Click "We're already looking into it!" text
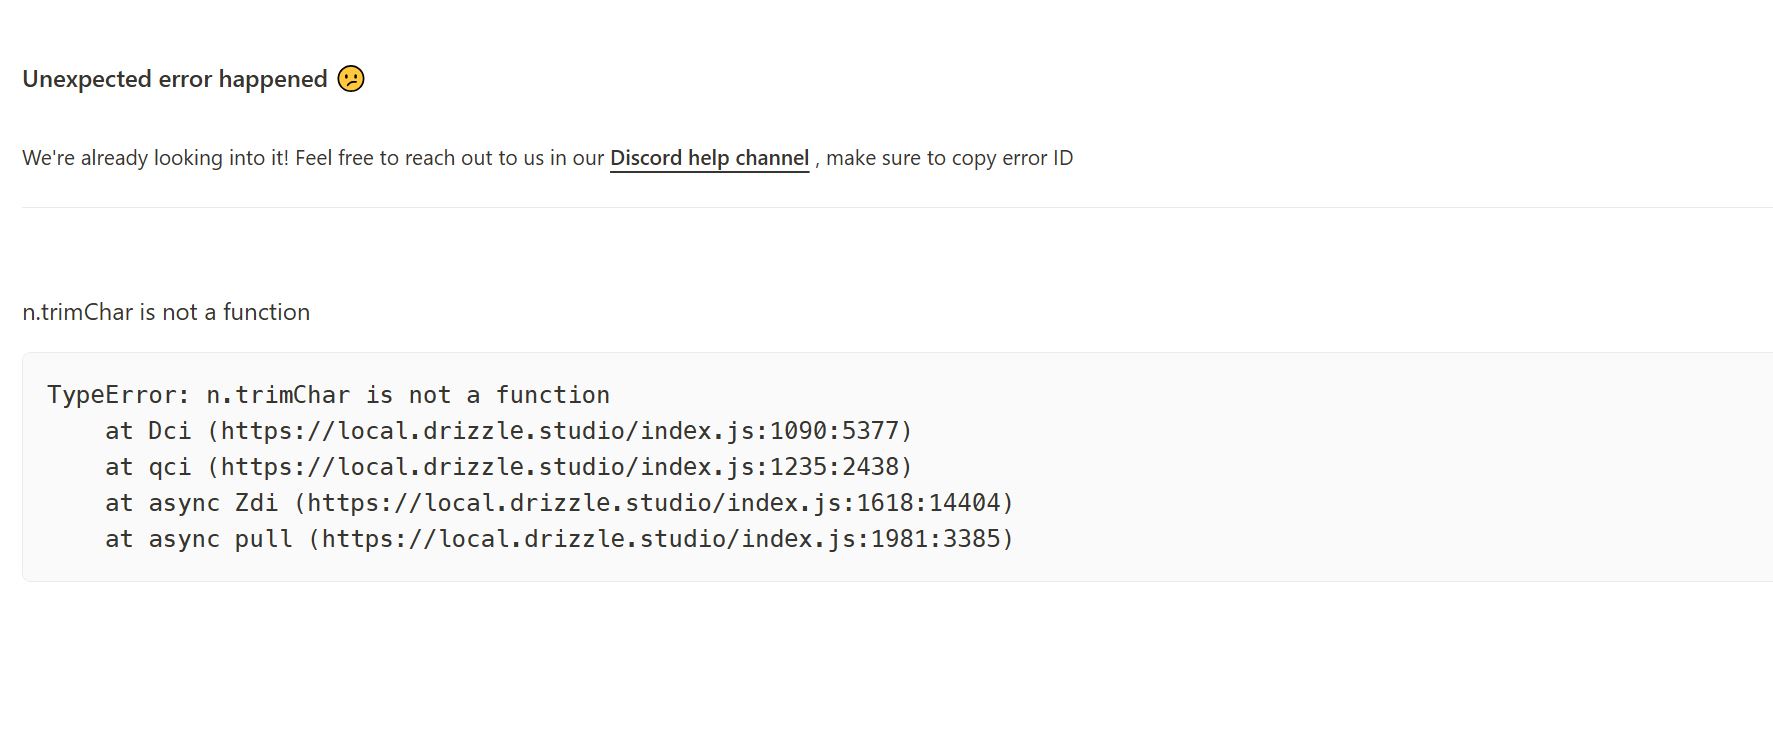This screenshot has height=734, width=1773. point(155,158)
